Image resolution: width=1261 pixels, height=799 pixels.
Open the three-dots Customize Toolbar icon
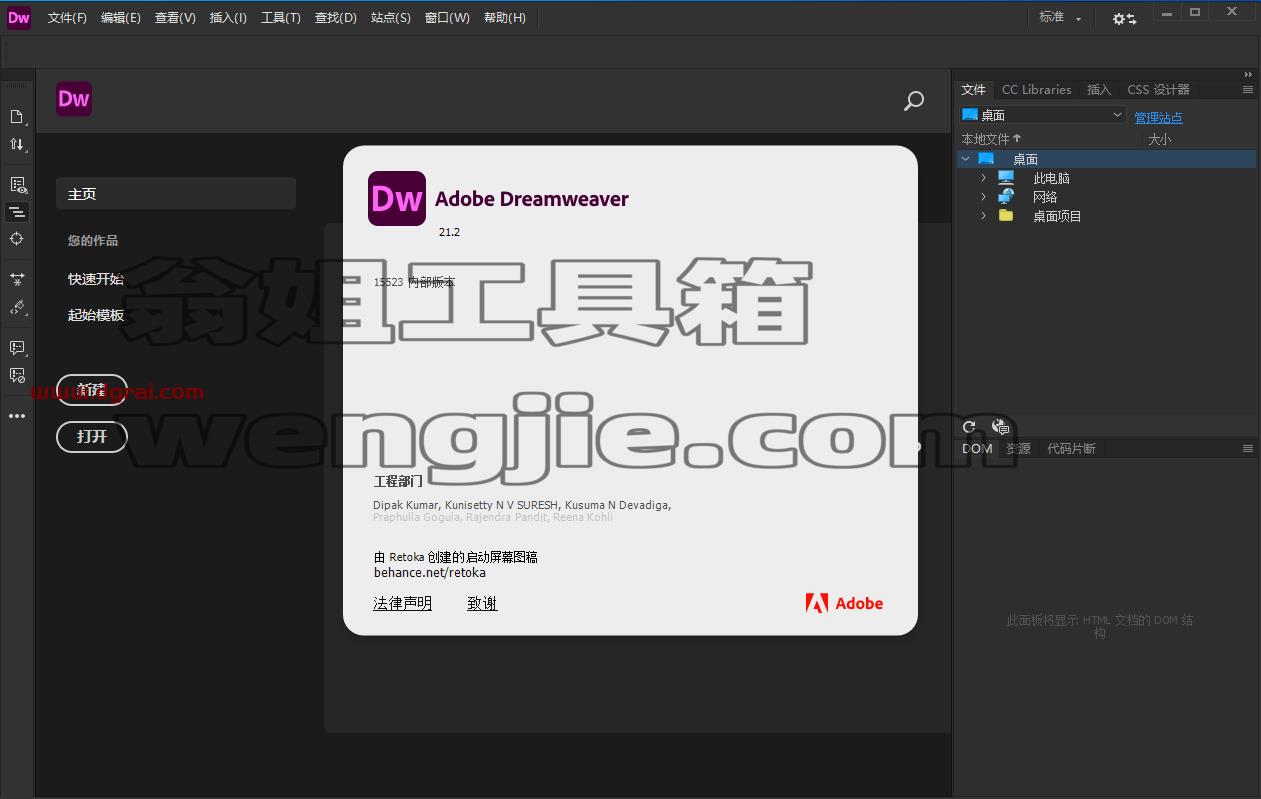17,416
